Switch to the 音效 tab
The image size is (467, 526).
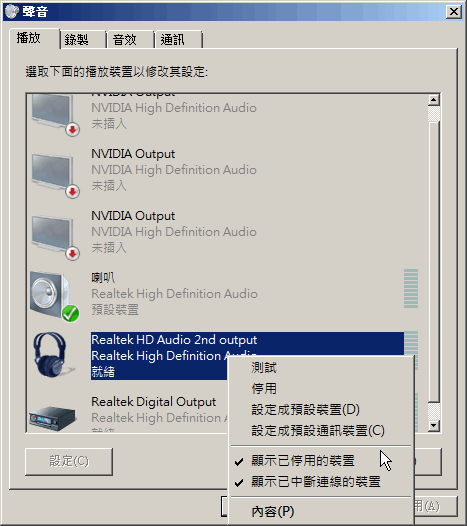(130, 40)
